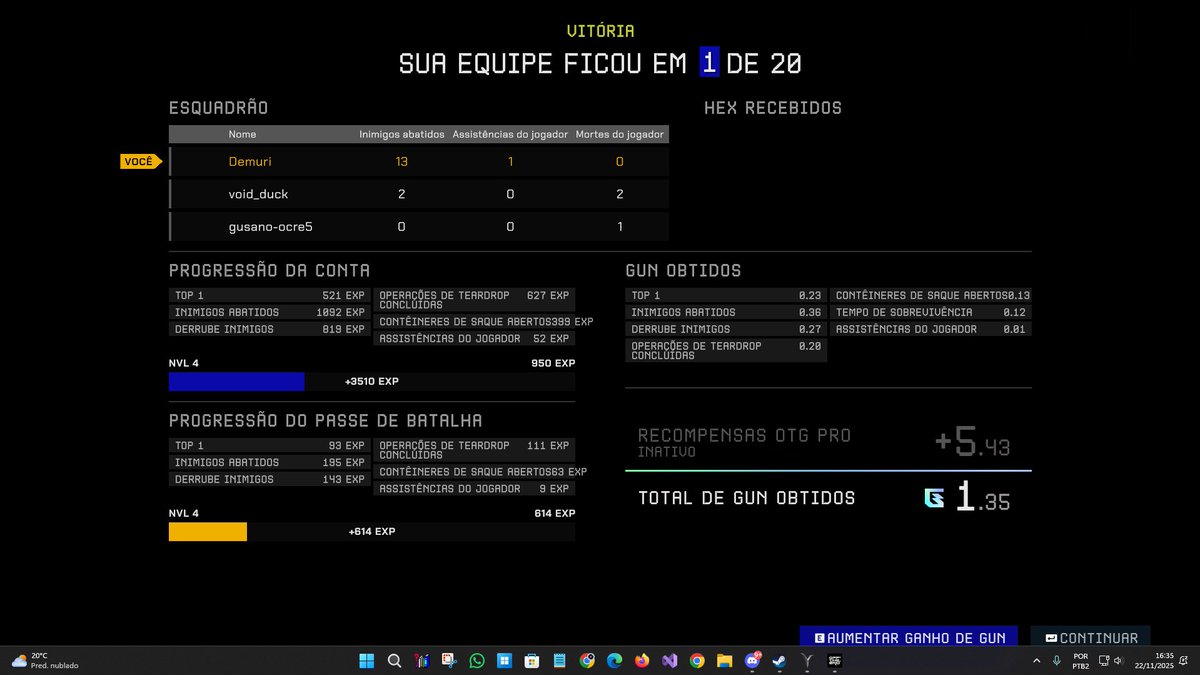Click the CONTINUAR button
Screen dimensions: 1200x675
(1090, 637)
